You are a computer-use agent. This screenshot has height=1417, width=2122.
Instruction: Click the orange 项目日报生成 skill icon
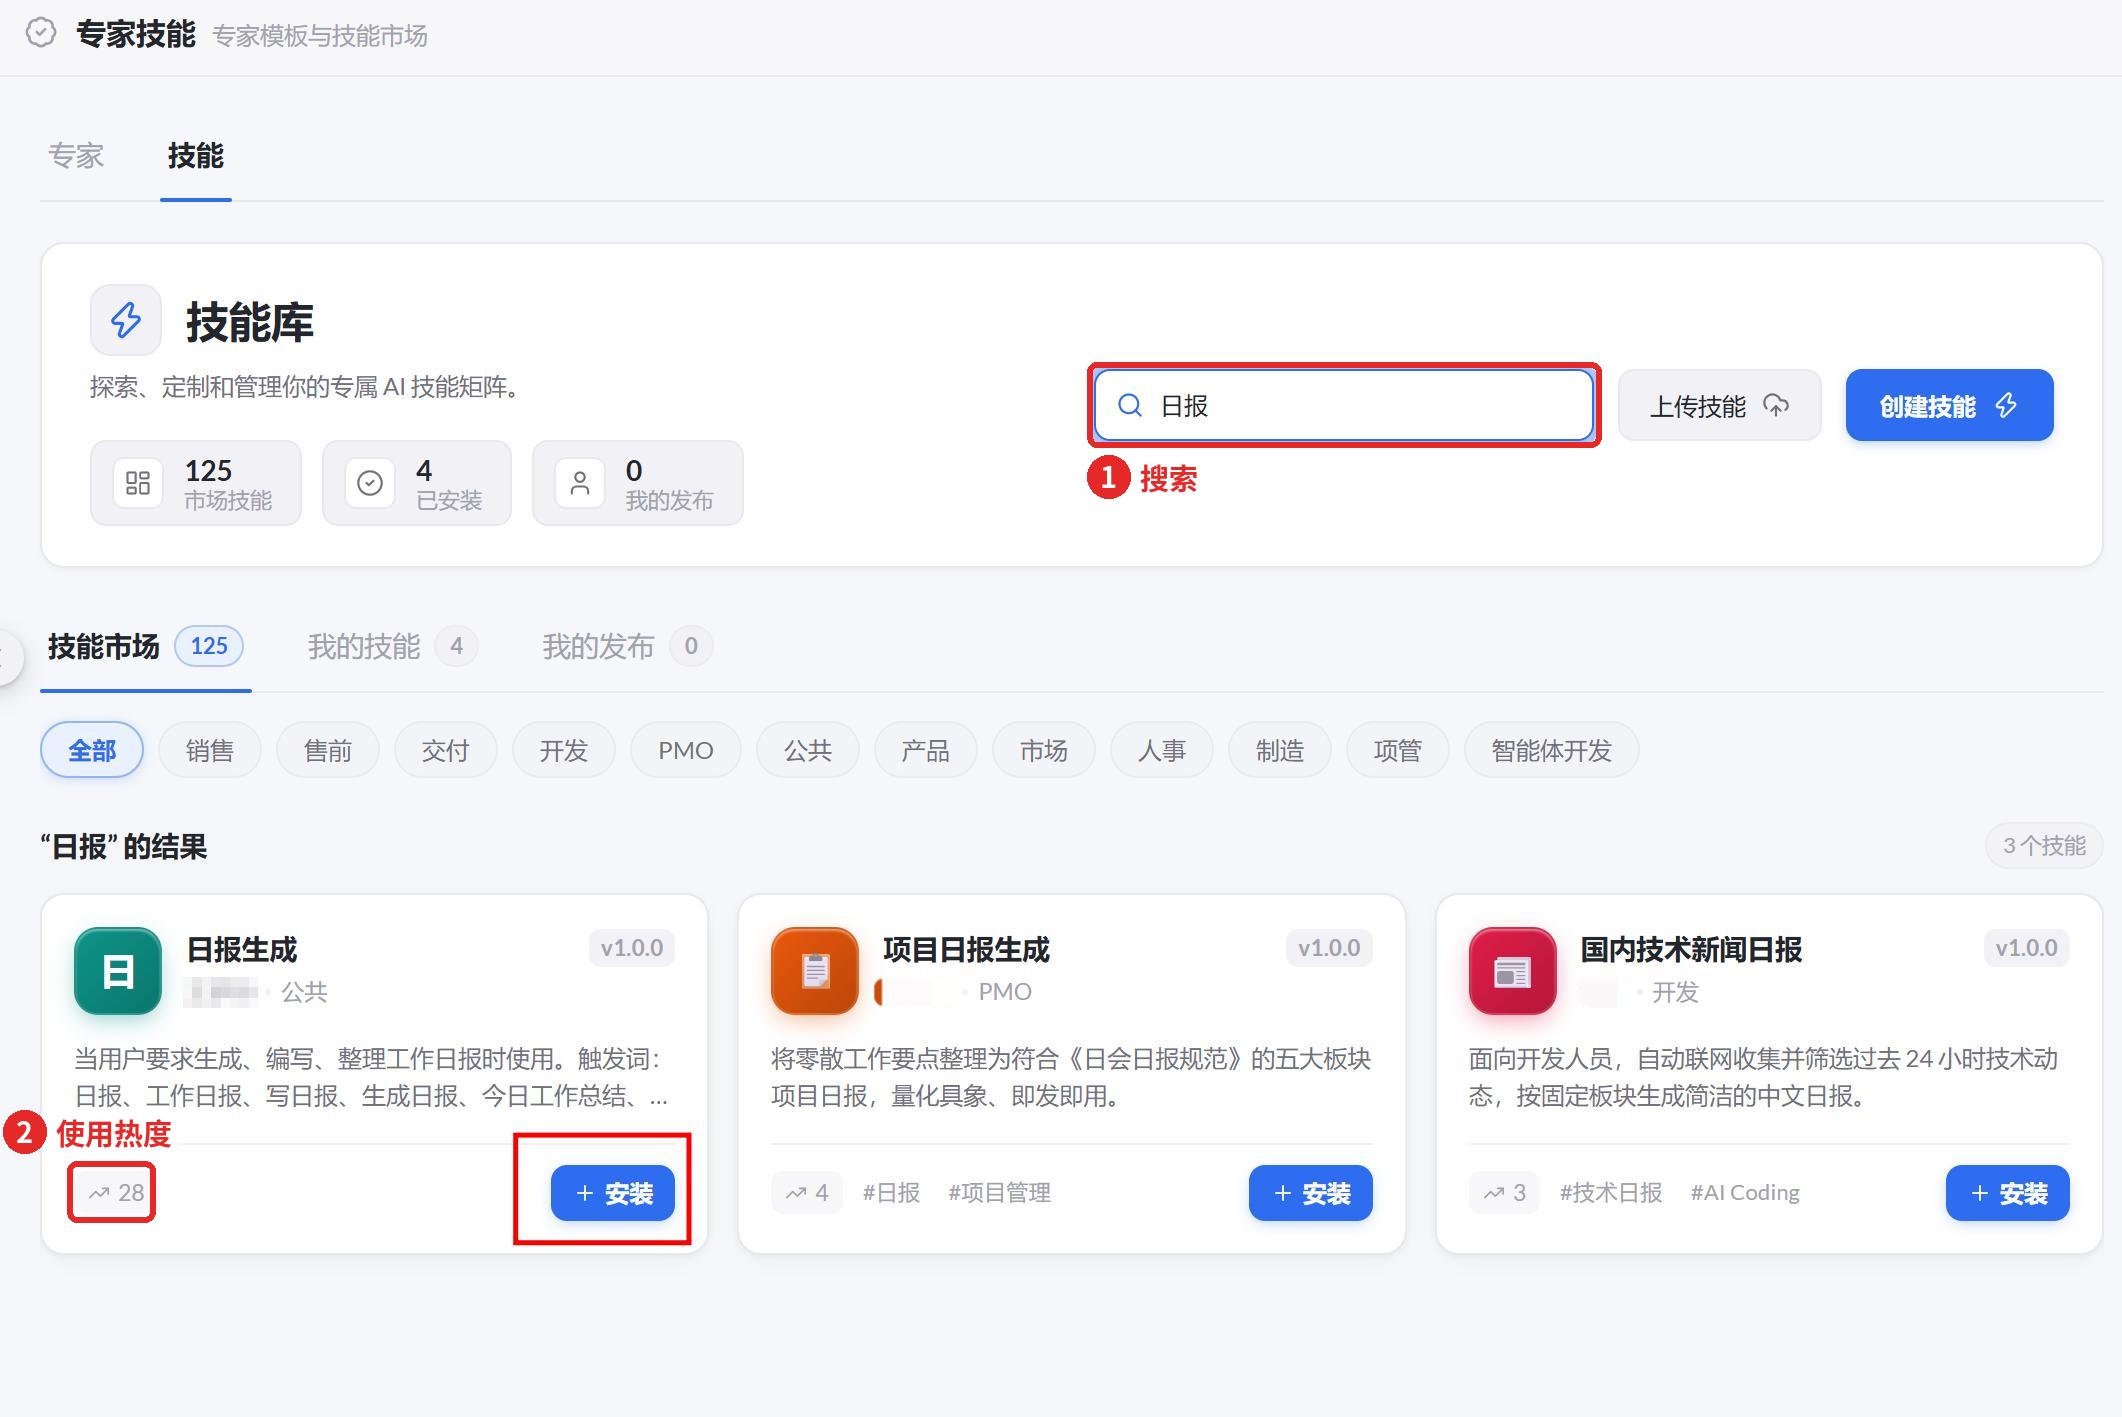point(815,971)
